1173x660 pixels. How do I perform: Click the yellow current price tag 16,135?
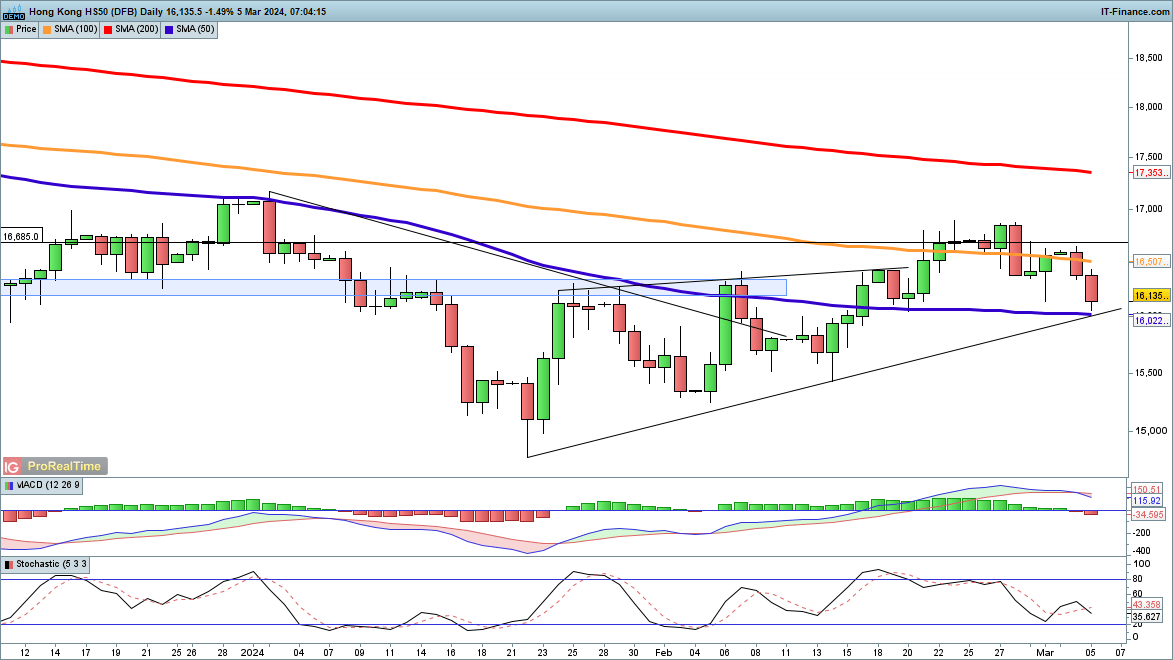(1151, 297)
